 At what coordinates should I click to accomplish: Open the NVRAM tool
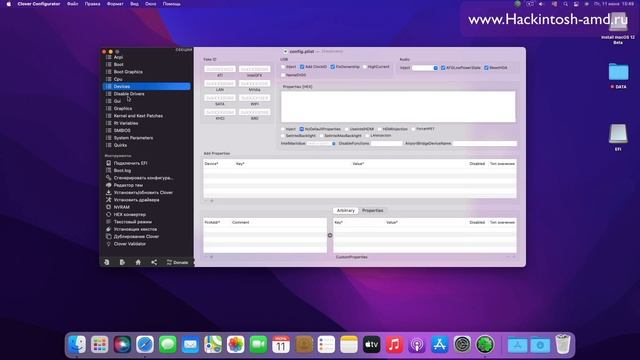(x=121, y=207)
